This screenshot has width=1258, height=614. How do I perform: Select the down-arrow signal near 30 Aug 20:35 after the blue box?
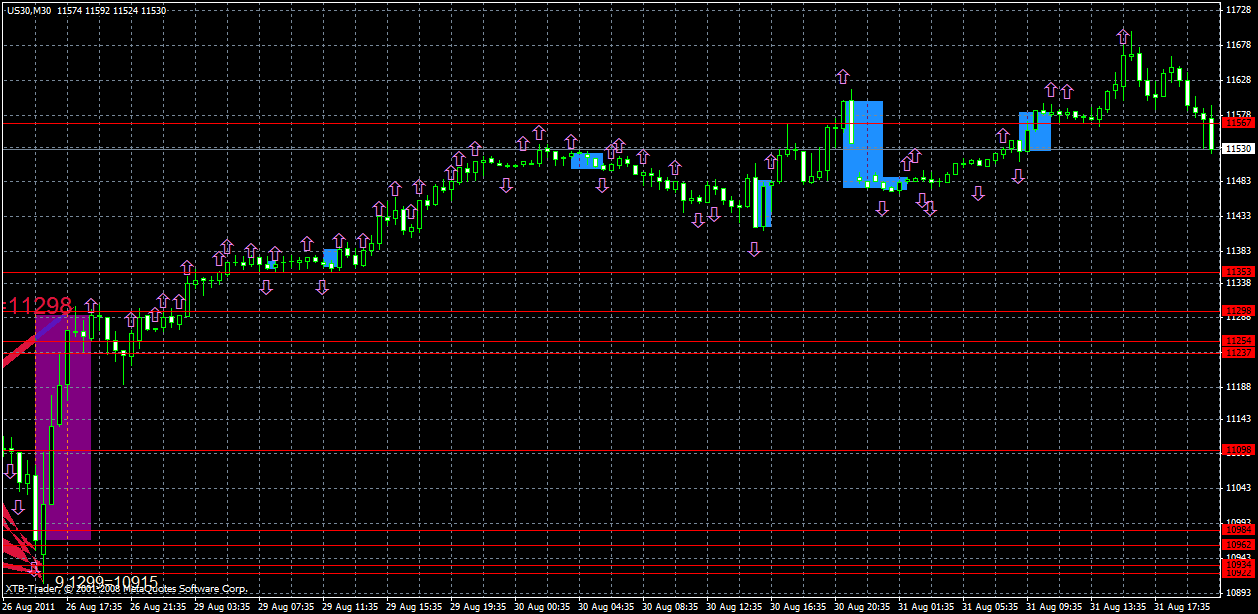(882, 207)
